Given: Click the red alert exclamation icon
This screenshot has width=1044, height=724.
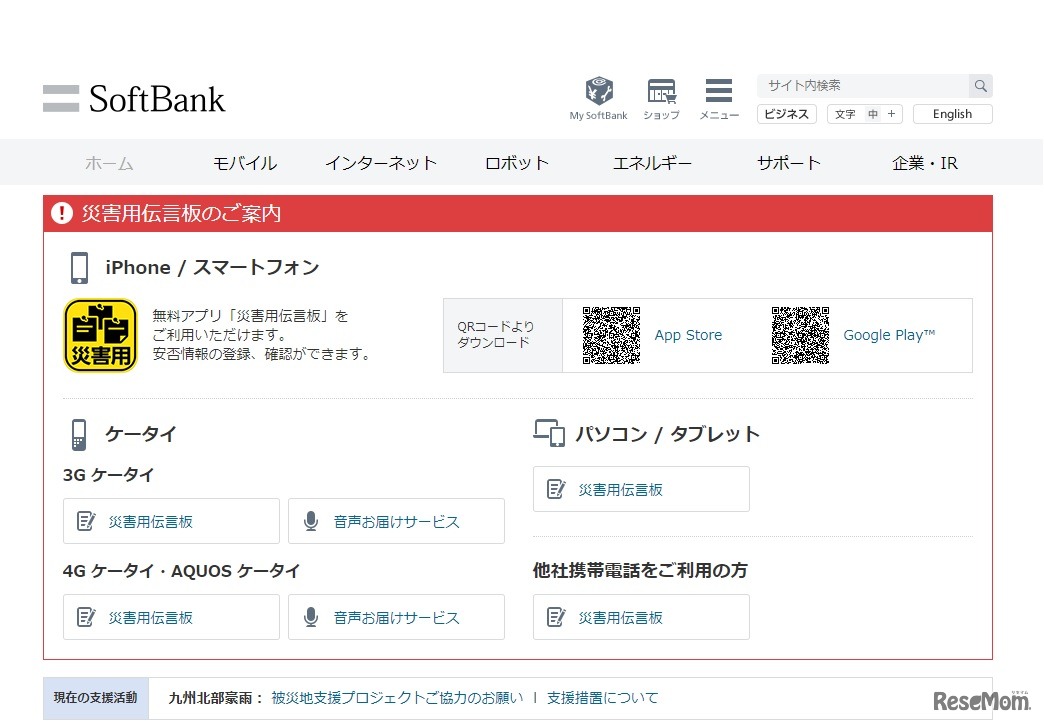Looking at the screenshot, I should pyautogui.click(x=62, y=213).
